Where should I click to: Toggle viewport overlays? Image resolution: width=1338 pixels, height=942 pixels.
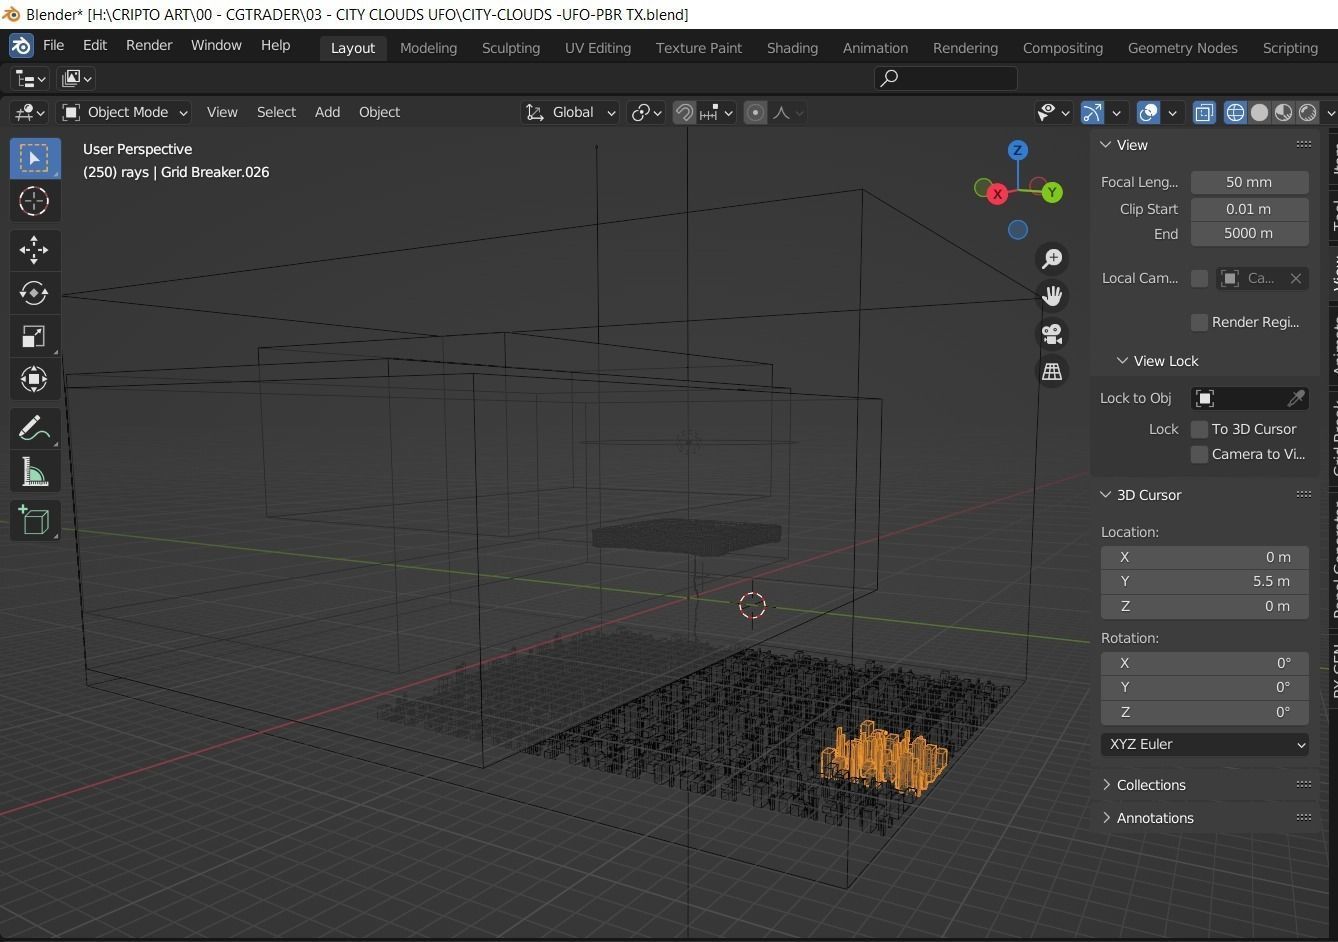click(x=1148, y=112)
